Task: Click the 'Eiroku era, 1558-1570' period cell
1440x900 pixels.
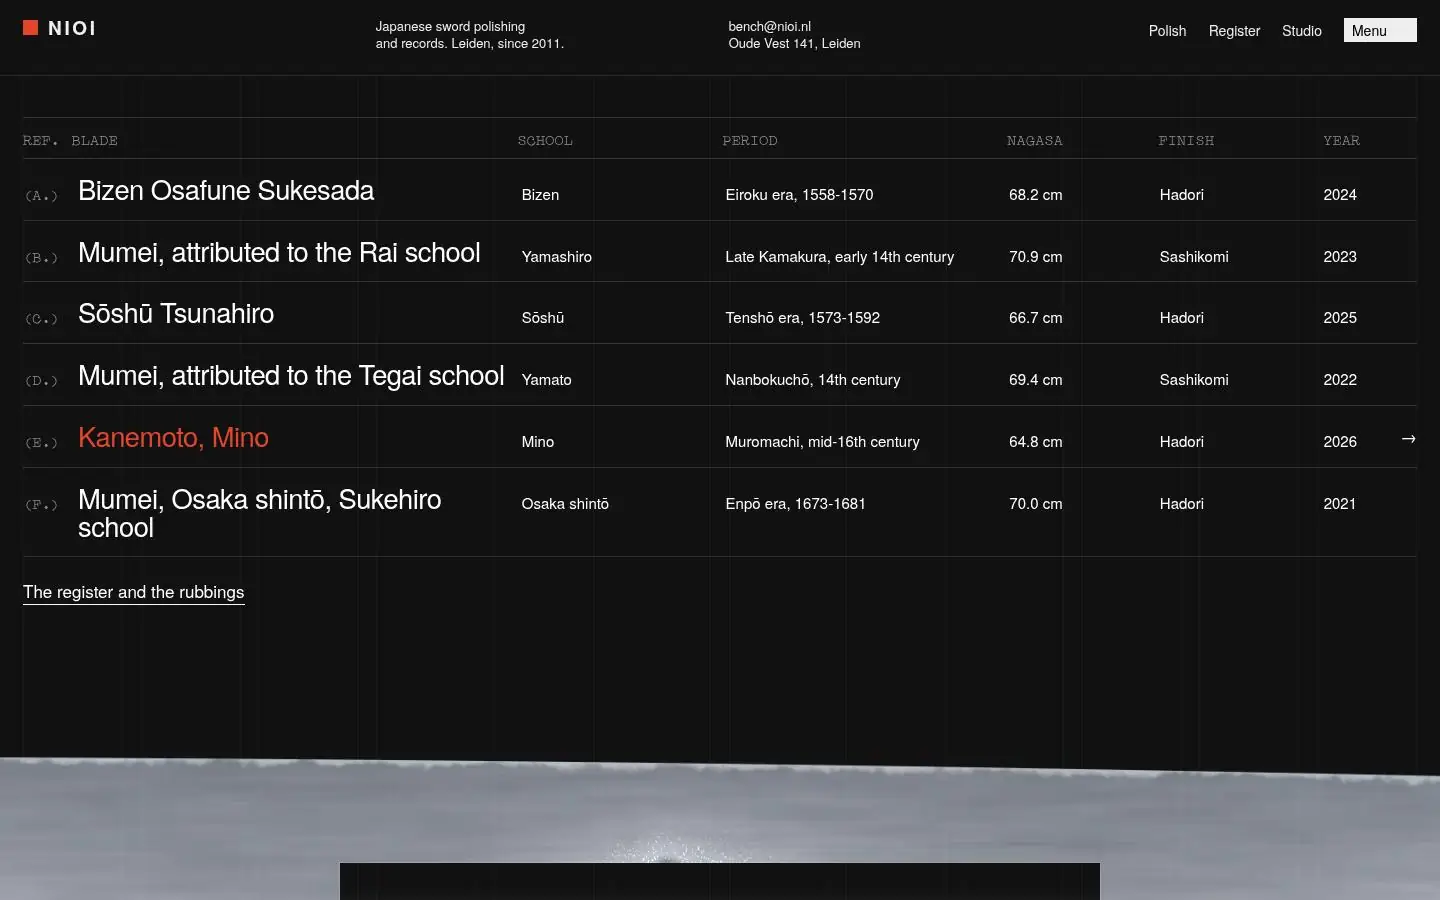Action: click(x=799, y=195)
